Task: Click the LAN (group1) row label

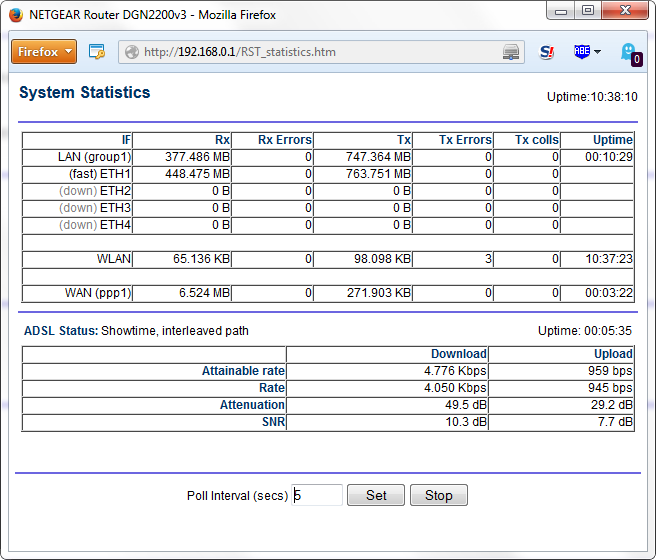Action: pos(94,157)
